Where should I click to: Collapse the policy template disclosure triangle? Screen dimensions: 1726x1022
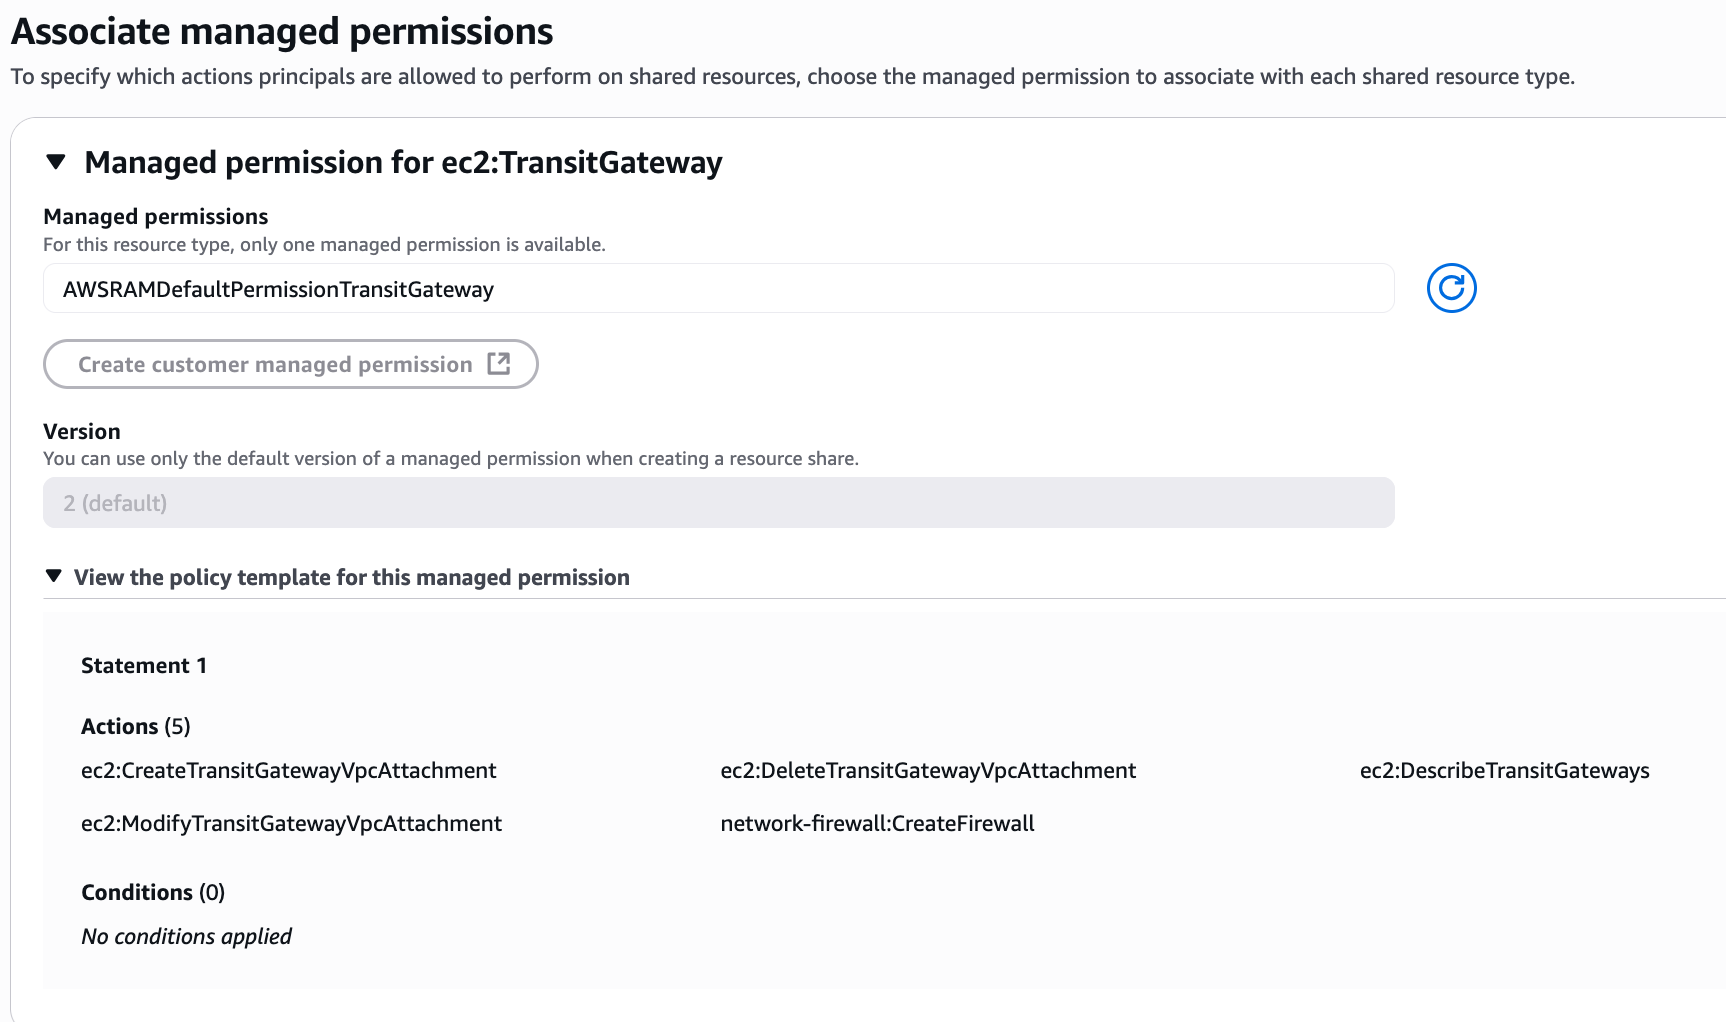point(54,576)
